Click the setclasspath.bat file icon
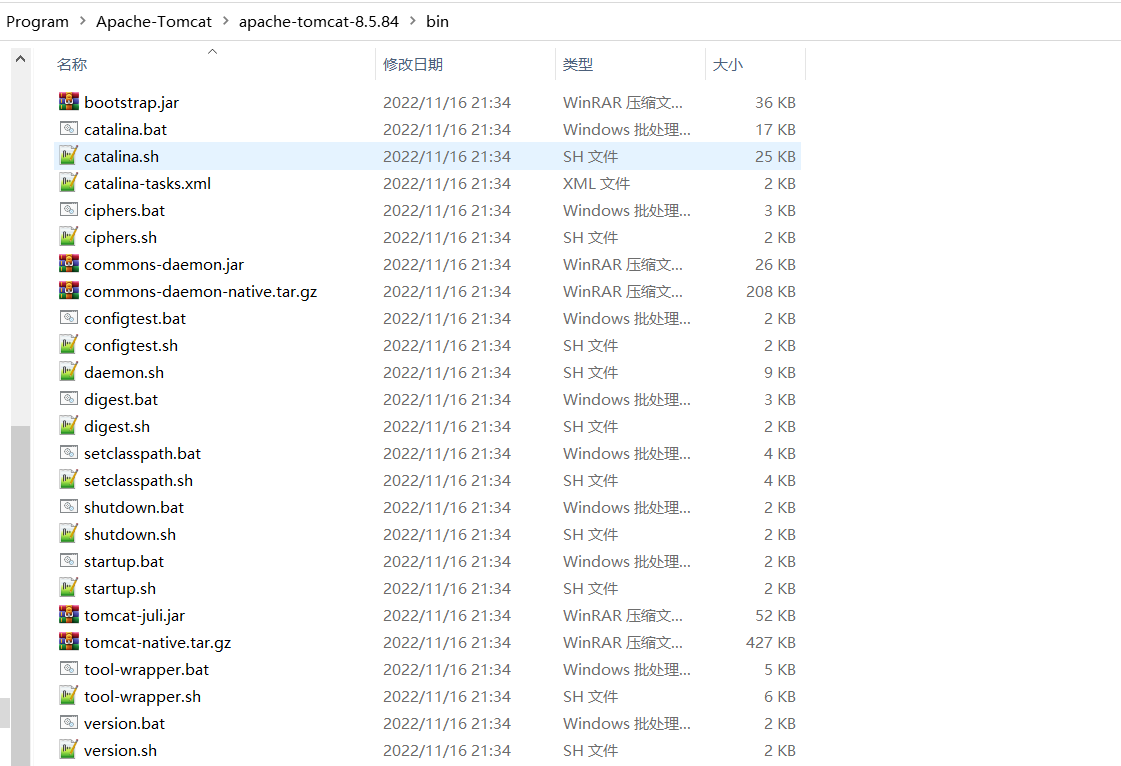The image size is (1121, 766). point(69,453)
